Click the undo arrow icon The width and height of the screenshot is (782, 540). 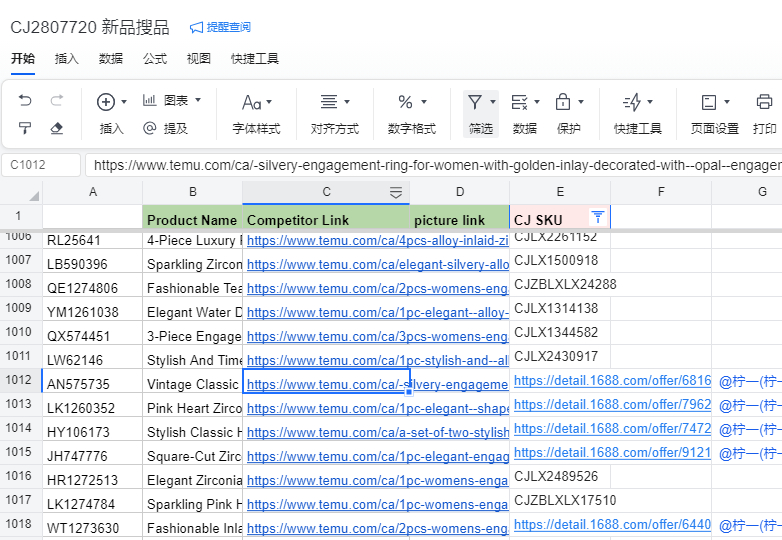pos(25,101)
